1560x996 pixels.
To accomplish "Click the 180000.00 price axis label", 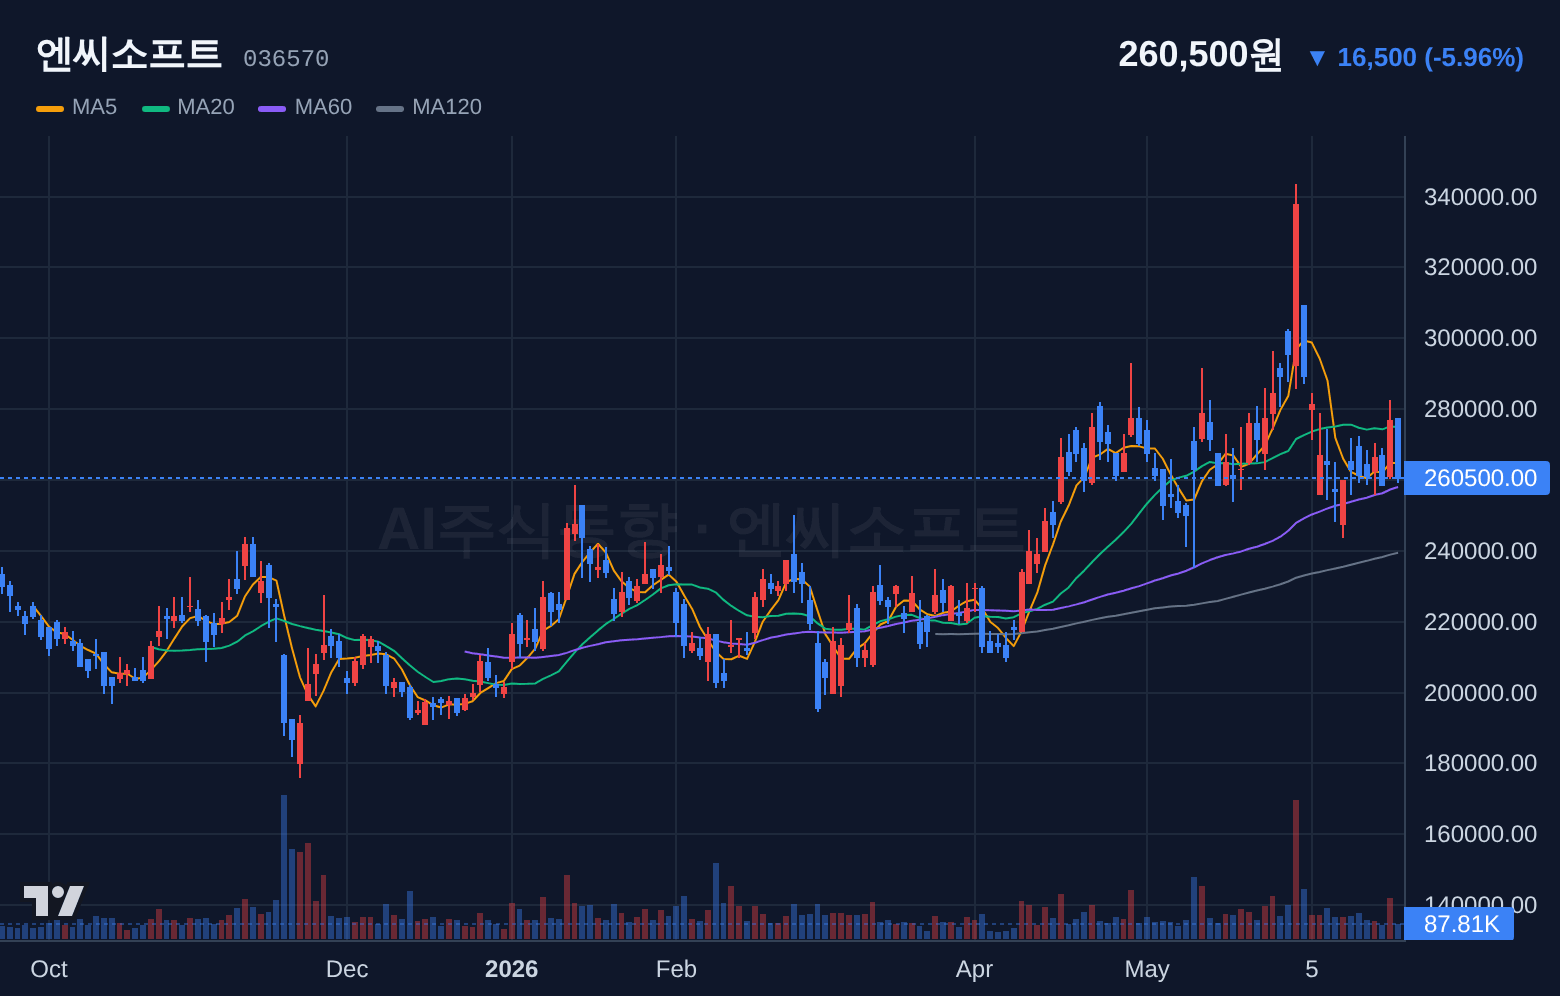I will (1480, 763).
